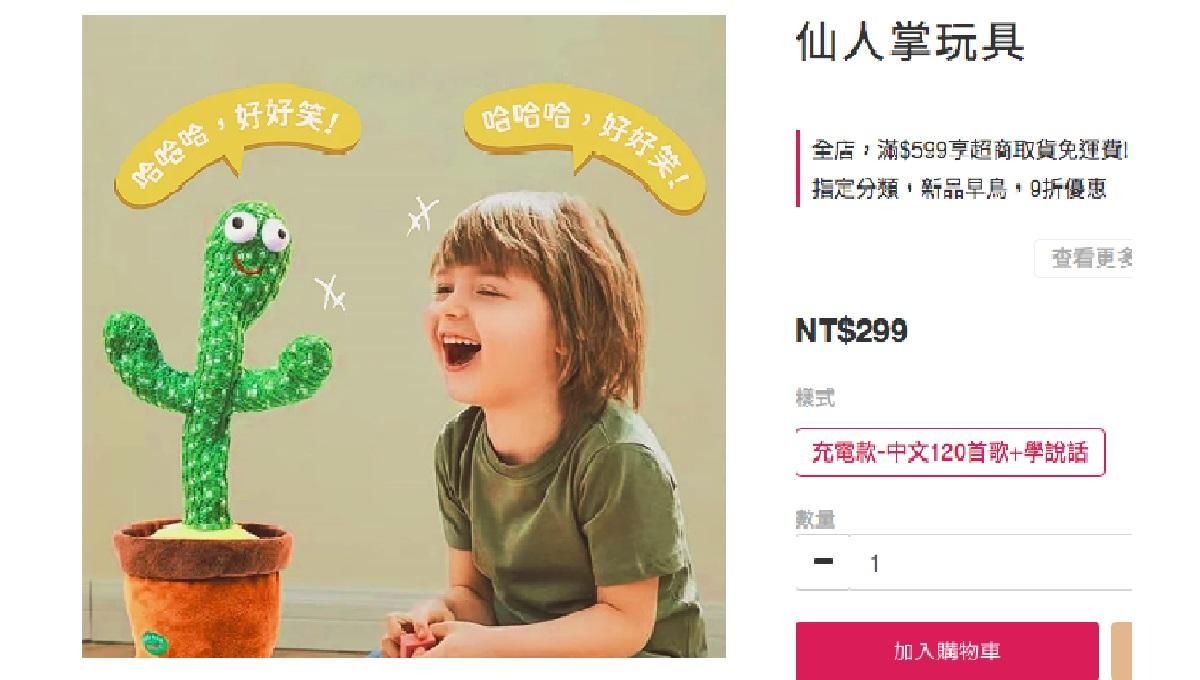Click the white sparkle mark beside child's head
1200x680 pixels.
pos(423,214)
